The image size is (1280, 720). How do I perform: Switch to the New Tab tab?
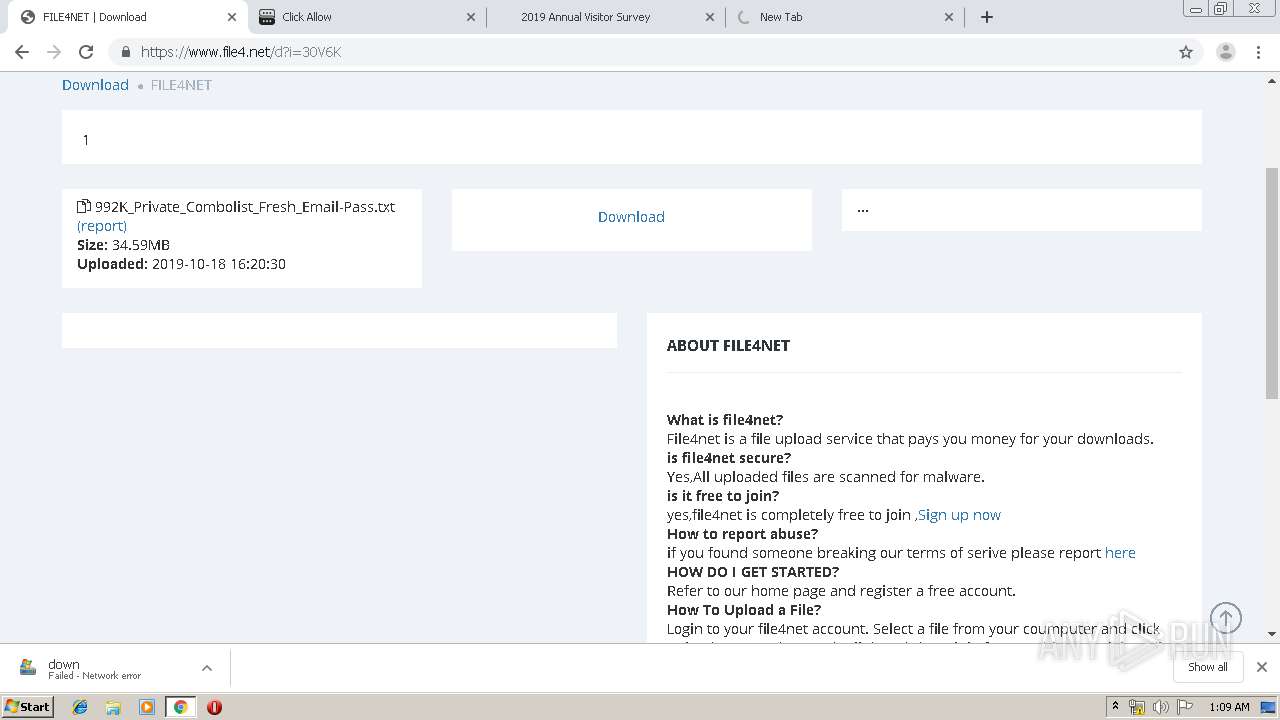click(x=845, y=17)
